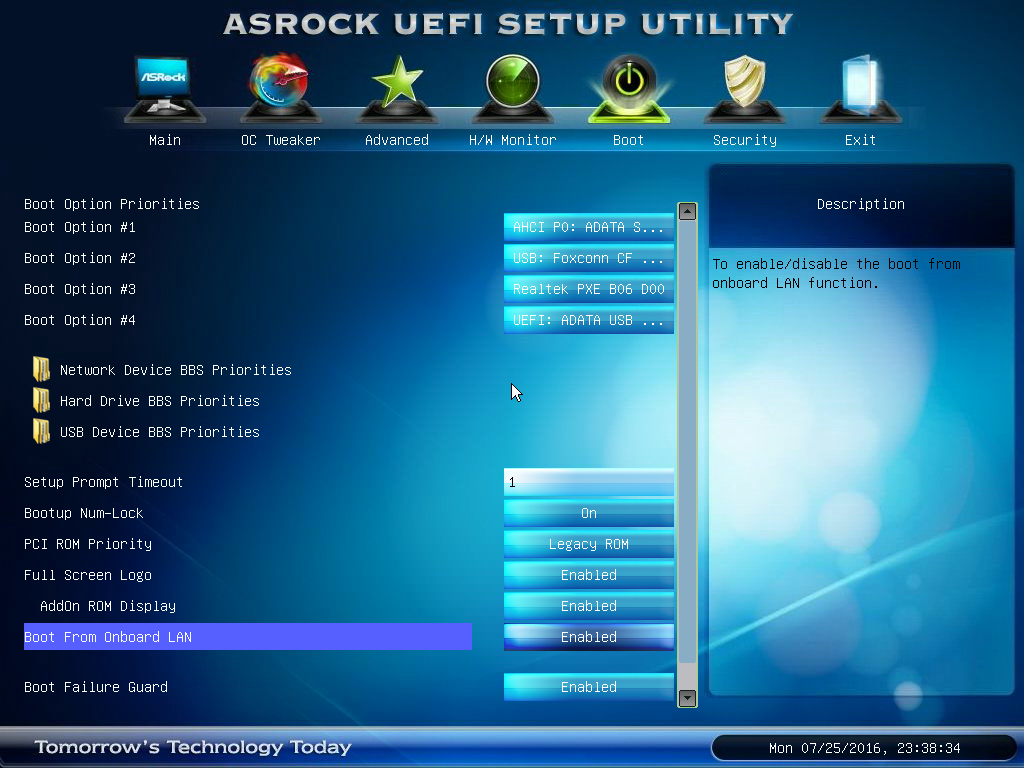Toggle Full Screen Logo Enabled value

(588, 575)
